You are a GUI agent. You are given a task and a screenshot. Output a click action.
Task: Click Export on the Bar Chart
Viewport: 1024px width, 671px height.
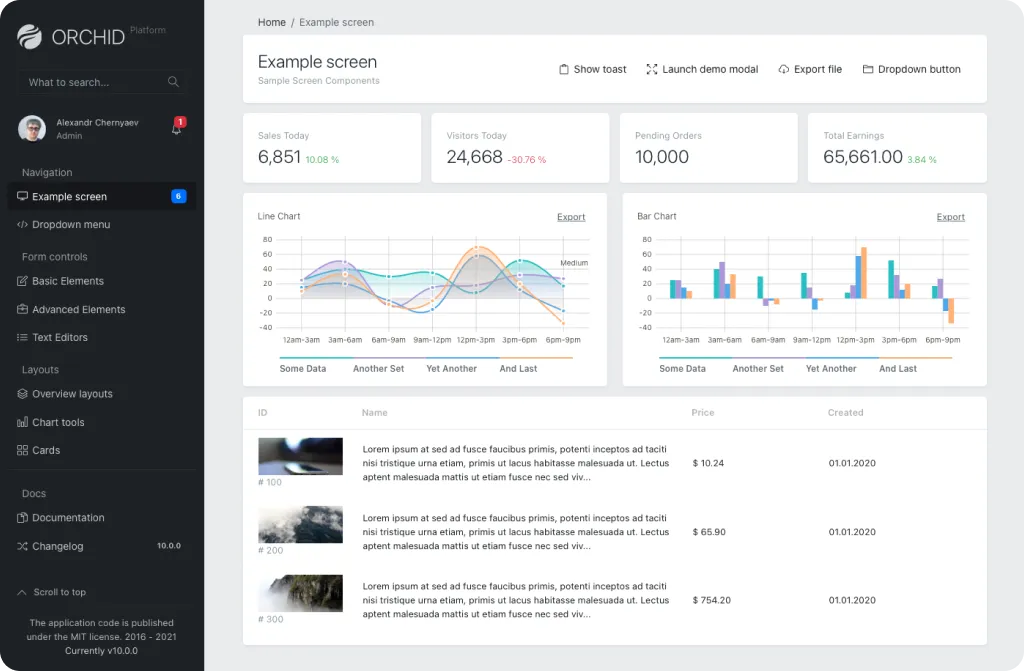pyautogui.click(x=950, y=217)
